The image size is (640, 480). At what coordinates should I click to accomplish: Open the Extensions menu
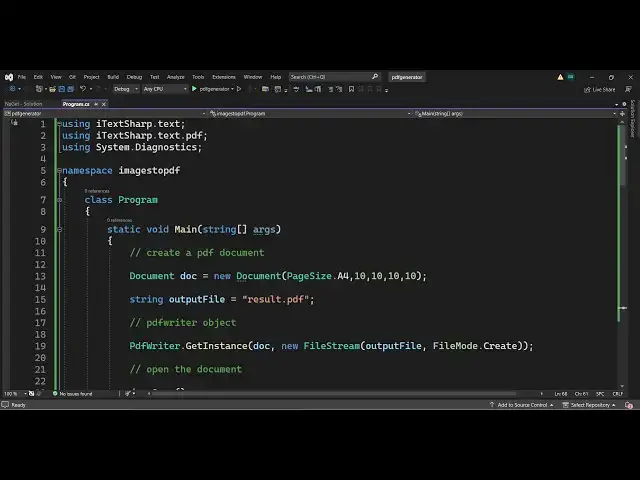[x=224, y=77]
